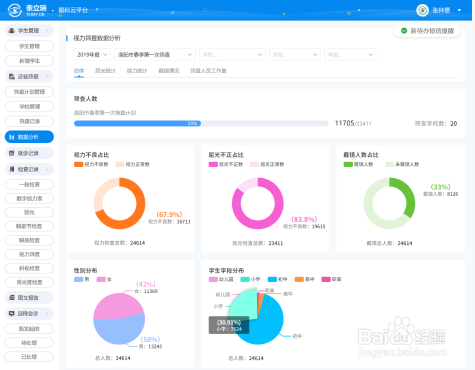This screenshot has height=370, width=475.
Task: Open 屈光度检查 in the sidebar
Action: coord(29,282)
